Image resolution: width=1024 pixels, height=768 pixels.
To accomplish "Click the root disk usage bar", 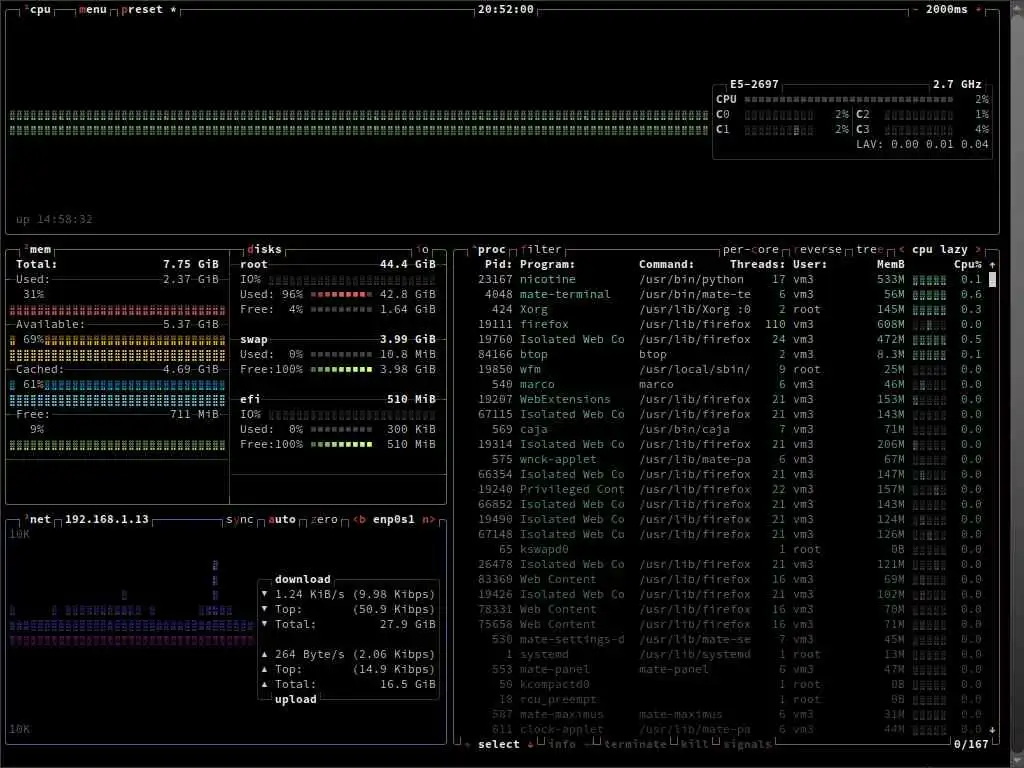I will tap(341, 295).
